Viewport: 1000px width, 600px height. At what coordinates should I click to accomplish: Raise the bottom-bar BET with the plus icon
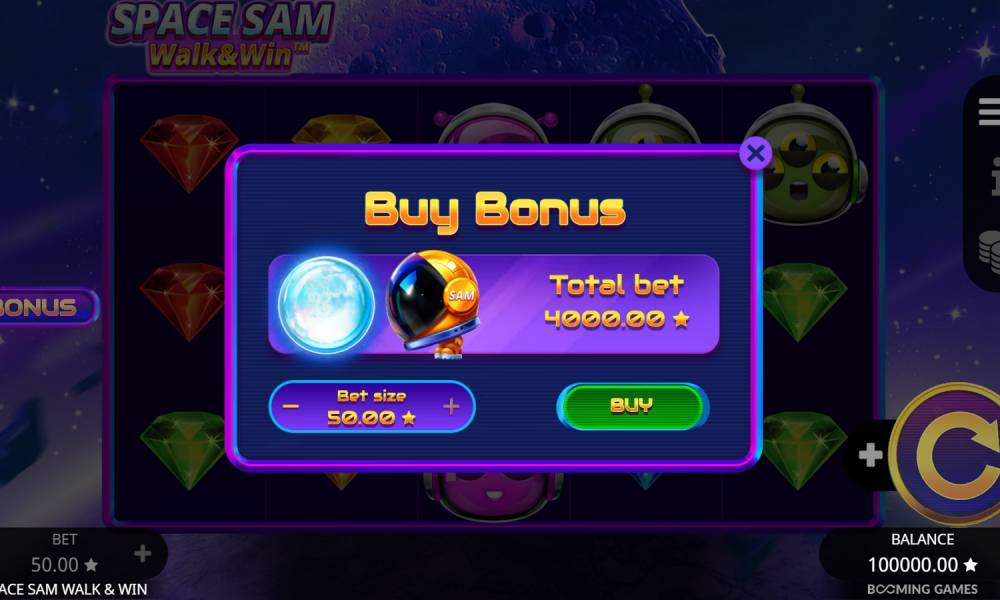pos(143,553)
